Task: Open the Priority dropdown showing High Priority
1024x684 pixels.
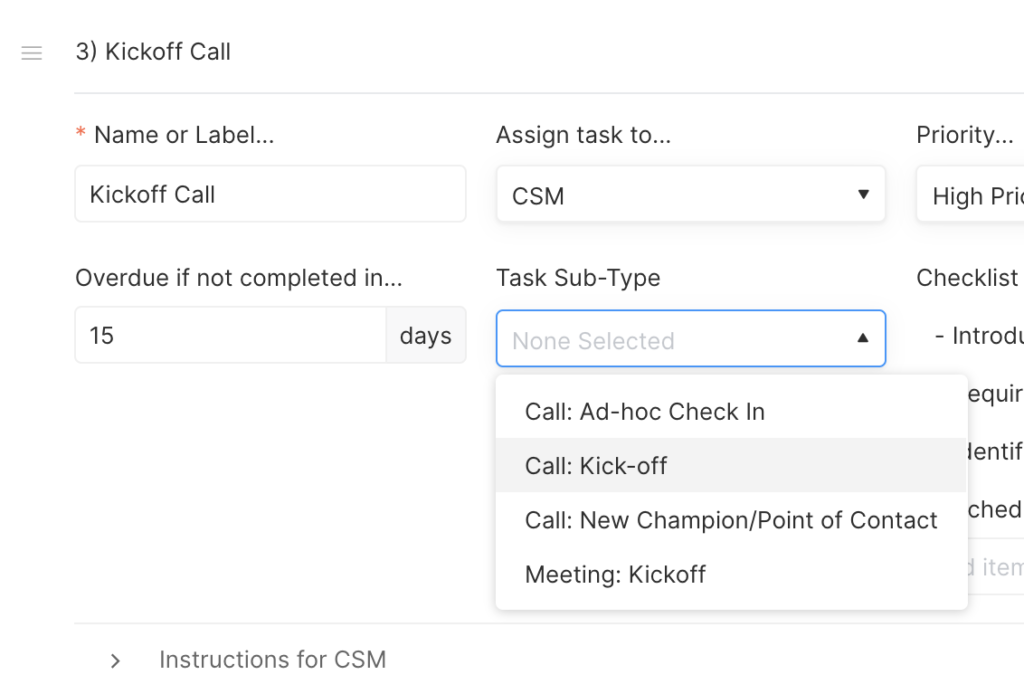Action: (970, 194)
